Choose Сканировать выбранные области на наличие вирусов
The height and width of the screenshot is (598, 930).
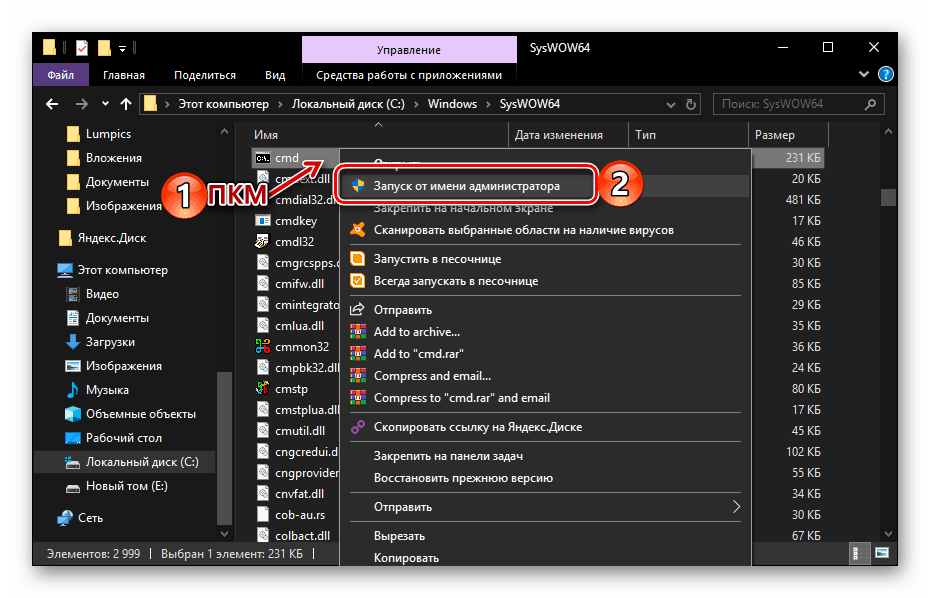524,230
